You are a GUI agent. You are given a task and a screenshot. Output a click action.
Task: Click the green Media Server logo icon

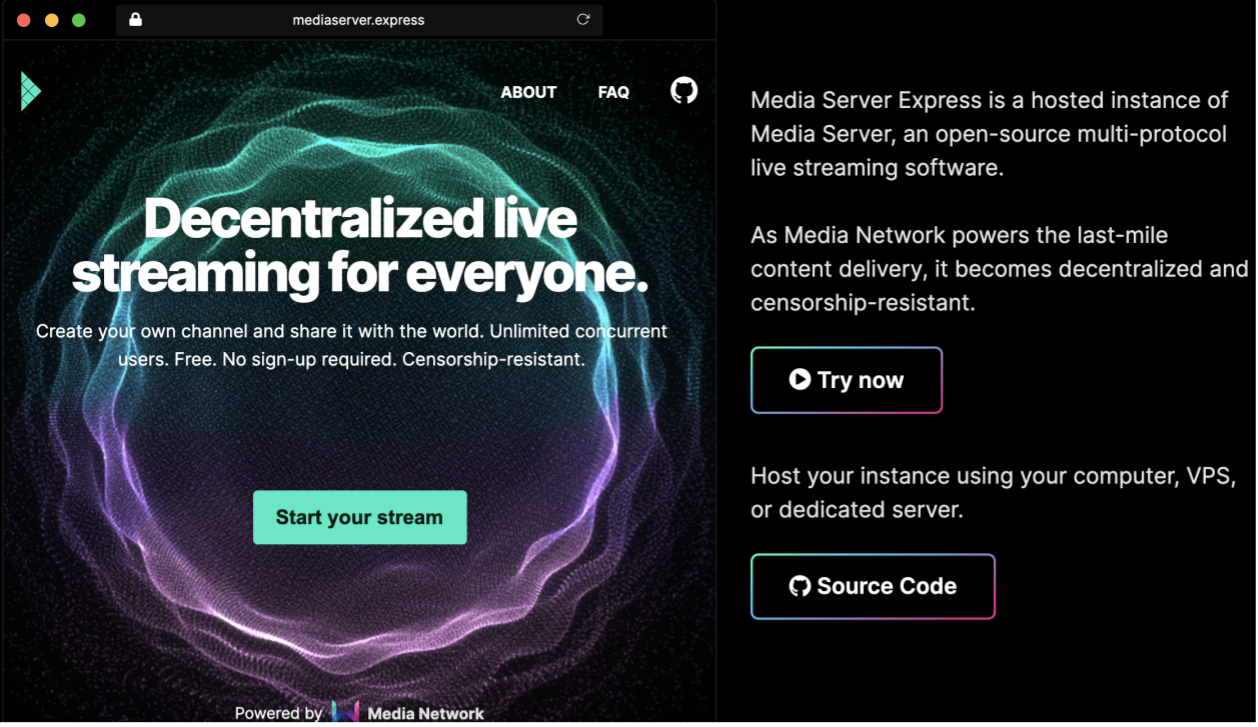pyautogui.click(x=30, y=91)
